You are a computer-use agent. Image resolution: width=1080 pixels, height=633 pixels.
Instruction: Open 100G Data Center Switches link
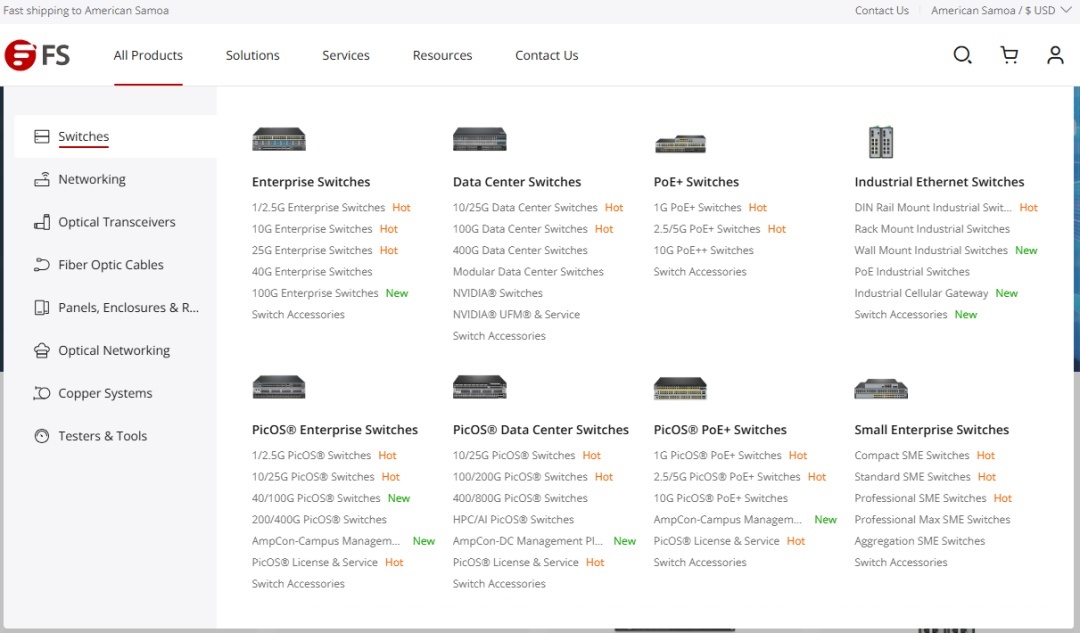point(519,229)
